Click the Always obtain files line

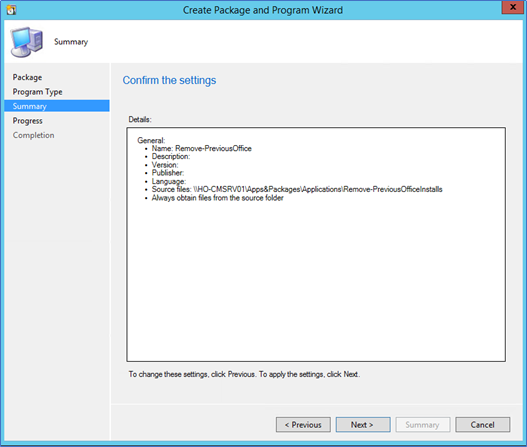coord(217,198)
